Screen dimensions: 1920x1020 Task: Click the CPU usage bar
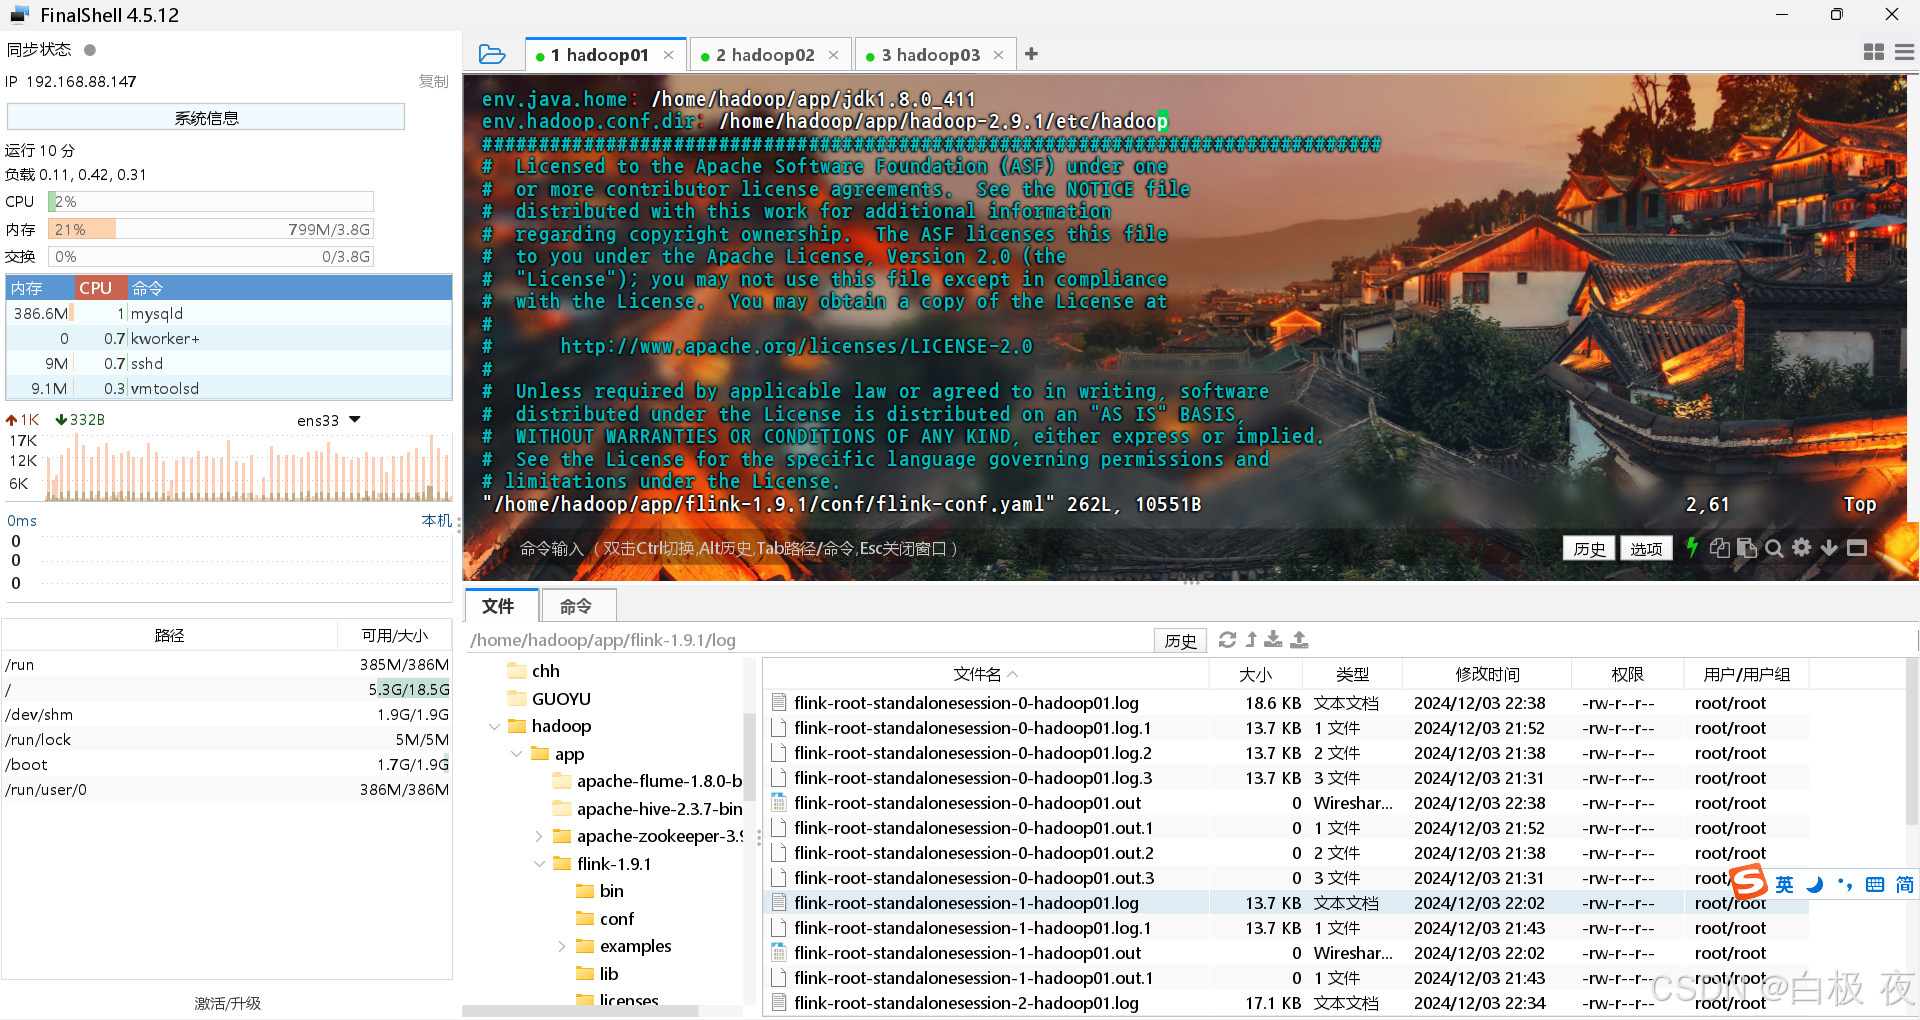click(x=211, y=201)
